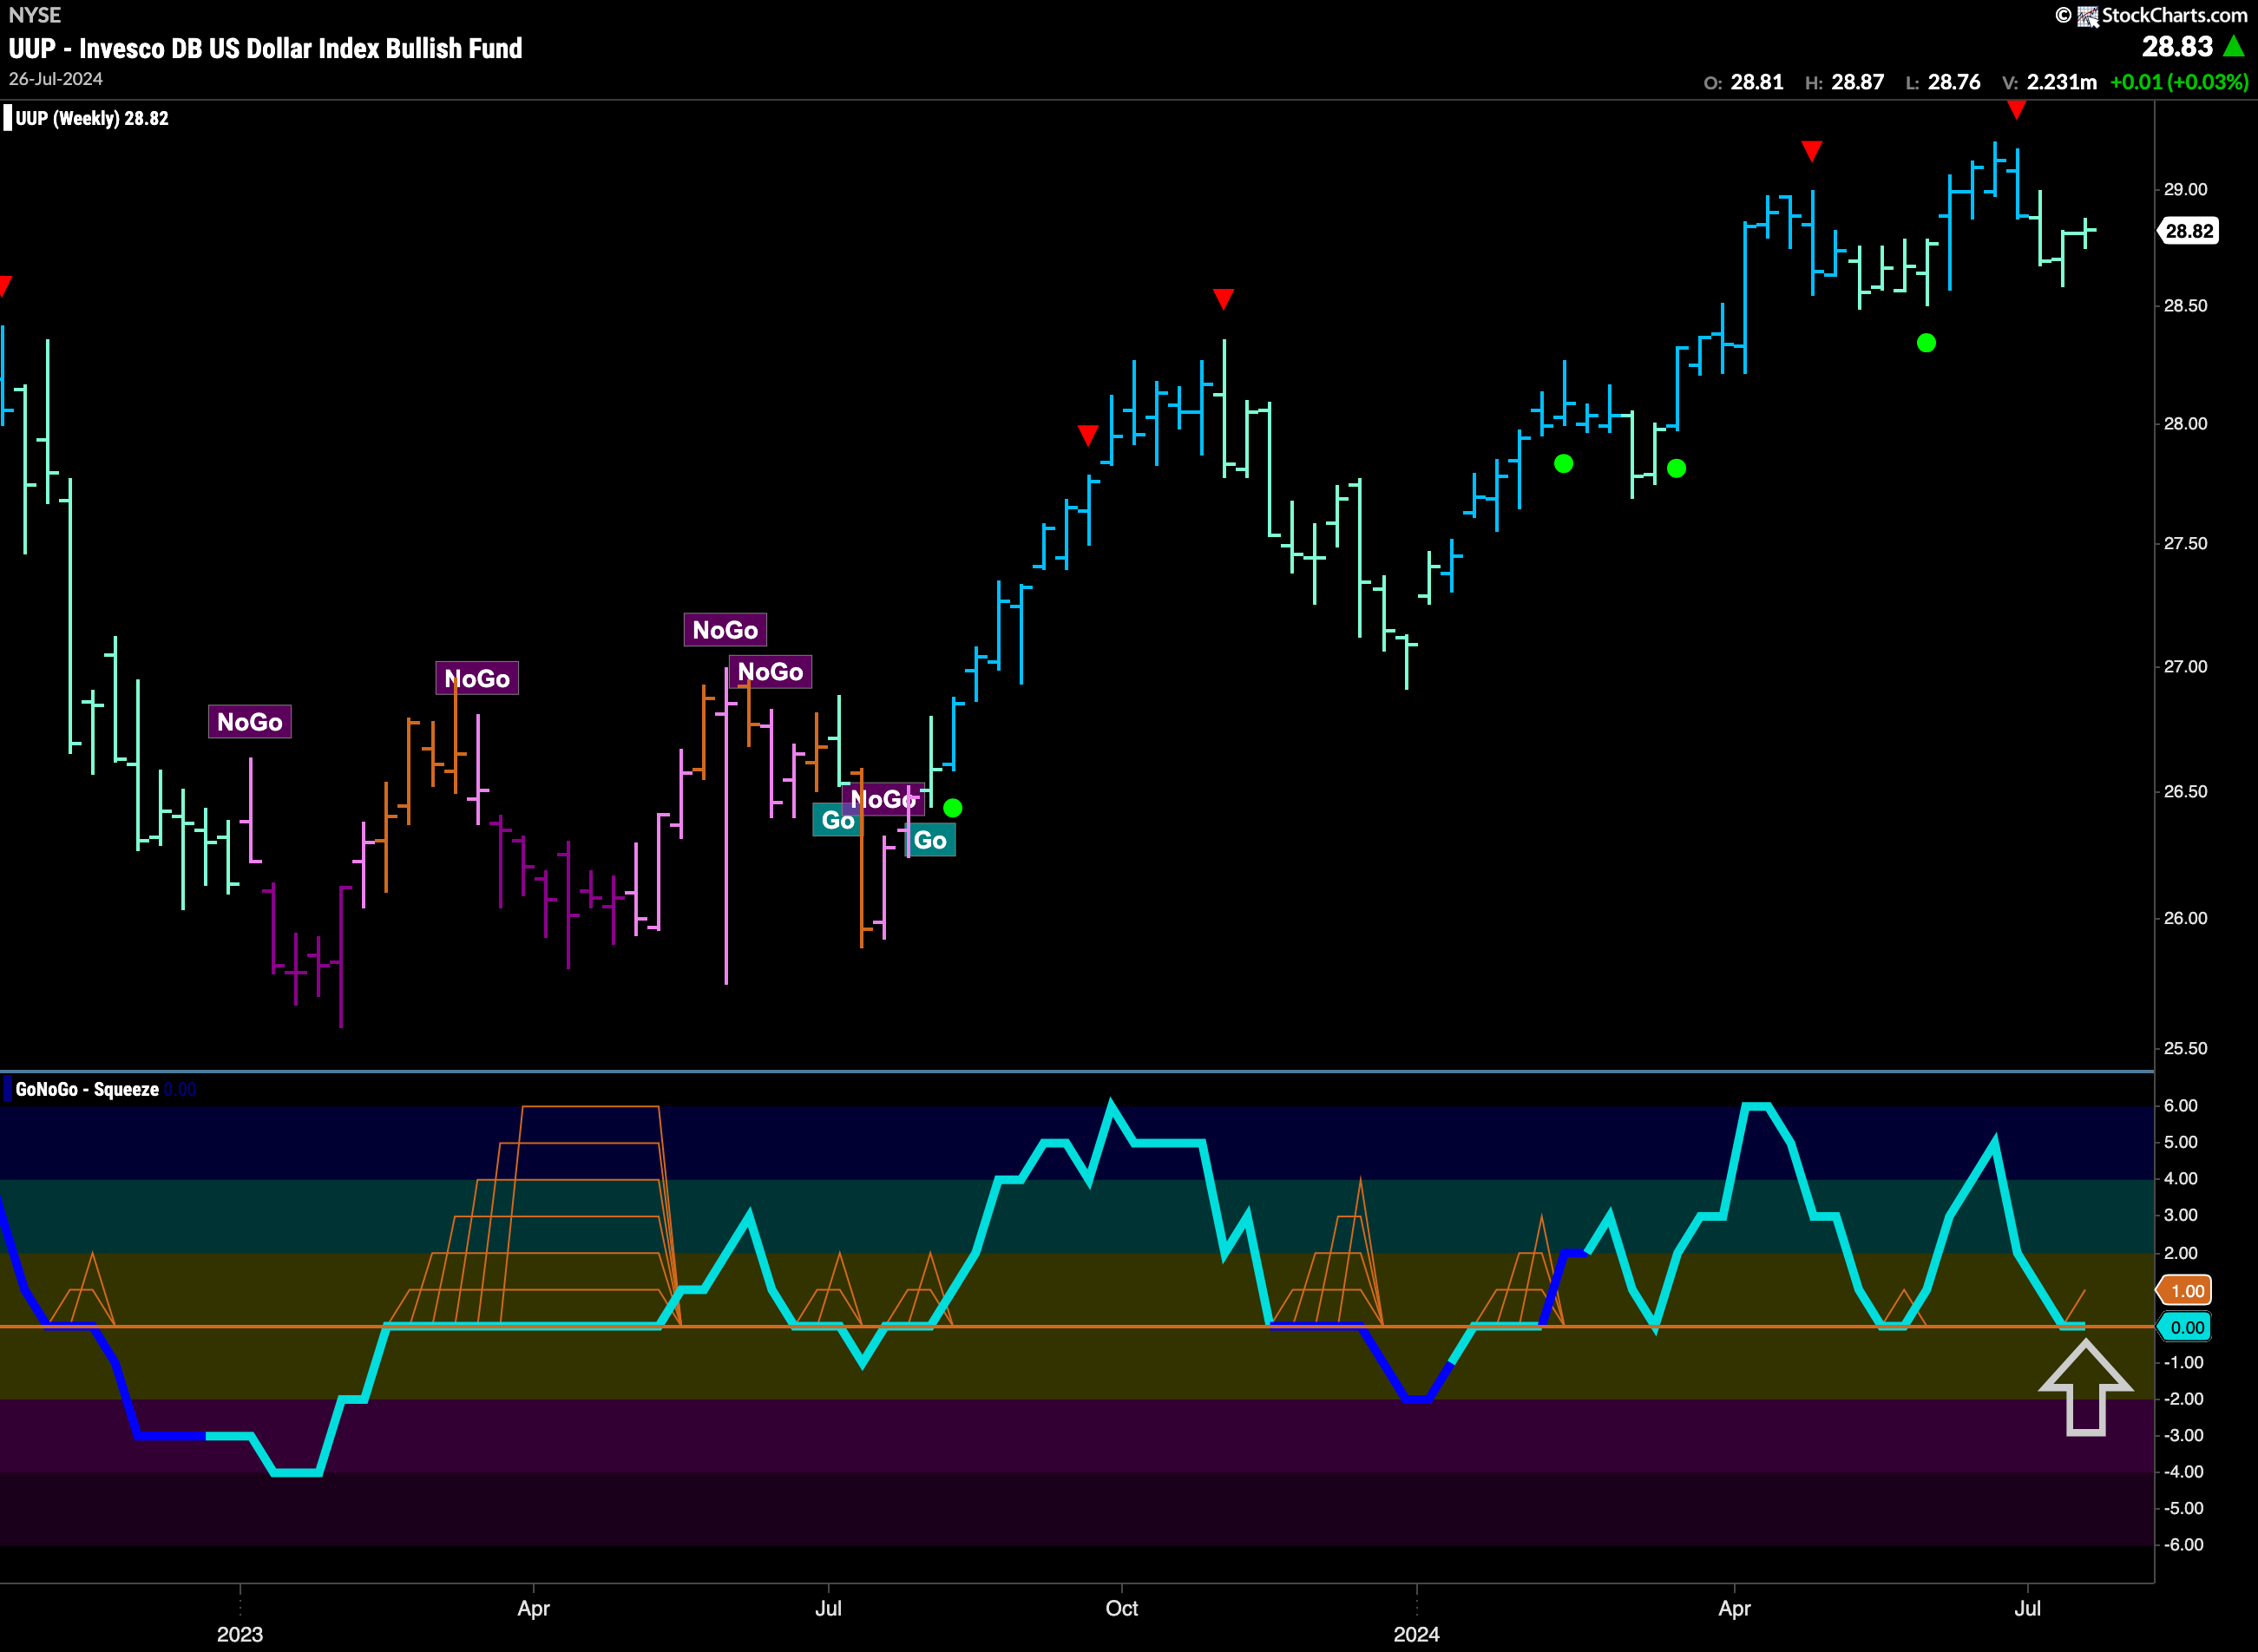
Task: Click the upper teal Go label near July
Action: pos(837,820)
